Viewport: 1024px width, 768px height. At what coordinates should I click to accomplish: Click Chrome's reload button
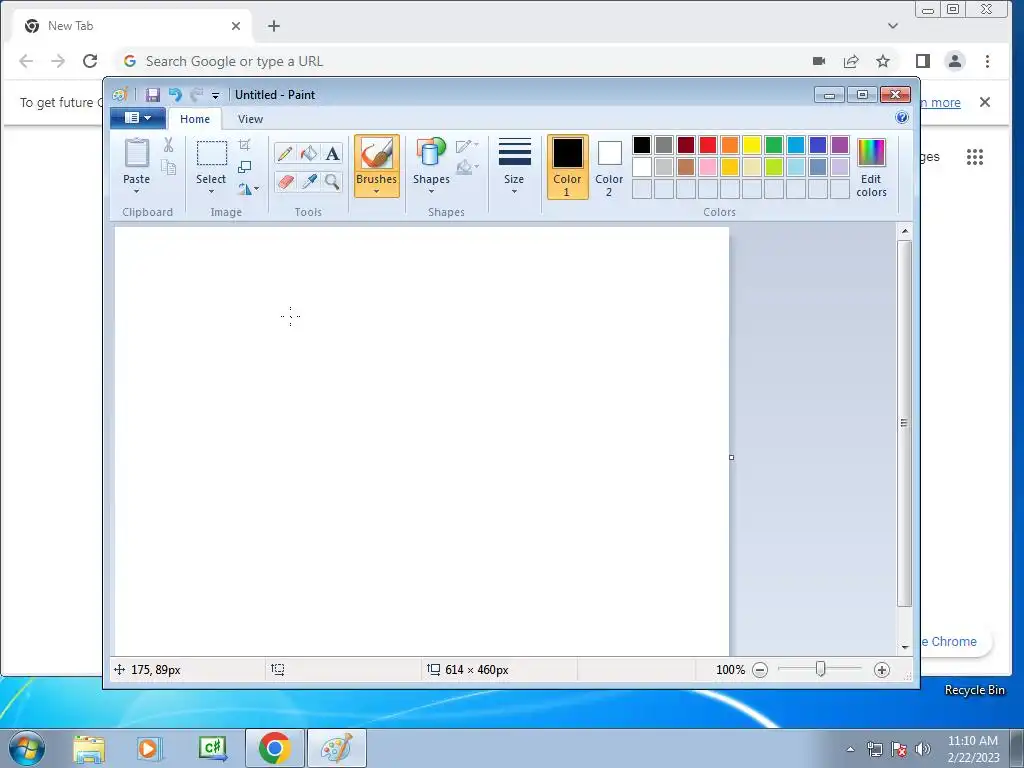[90, 61]
